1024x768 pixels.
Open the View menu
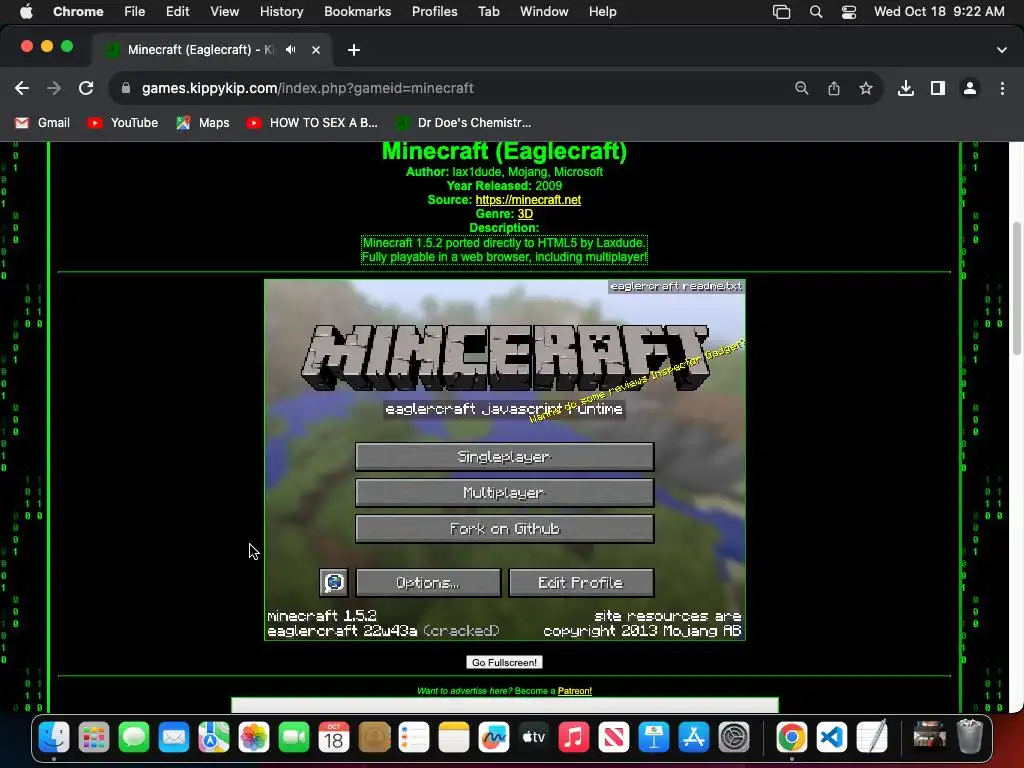pyautogui.click(x=224, y=12)
